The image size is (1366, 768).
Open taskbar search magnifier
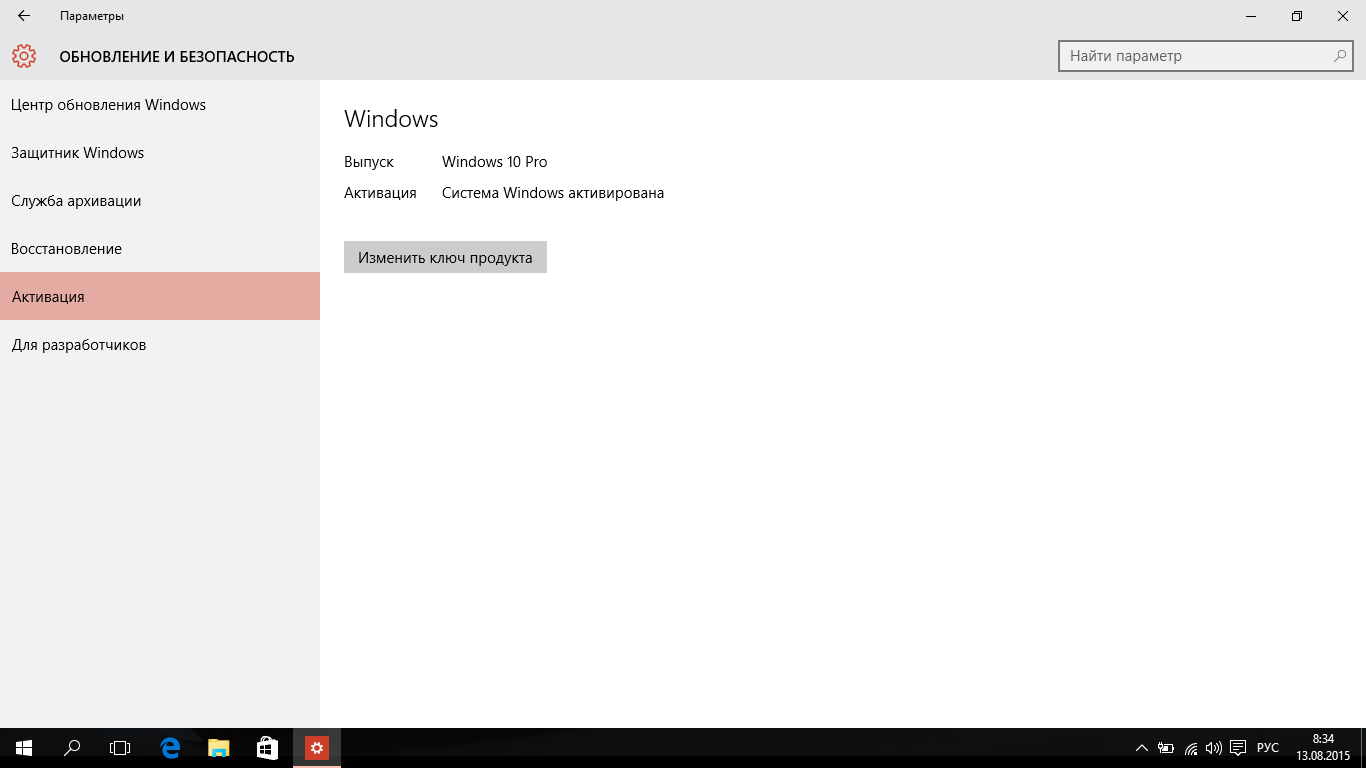pyautogui.click(x=72, y=747)
